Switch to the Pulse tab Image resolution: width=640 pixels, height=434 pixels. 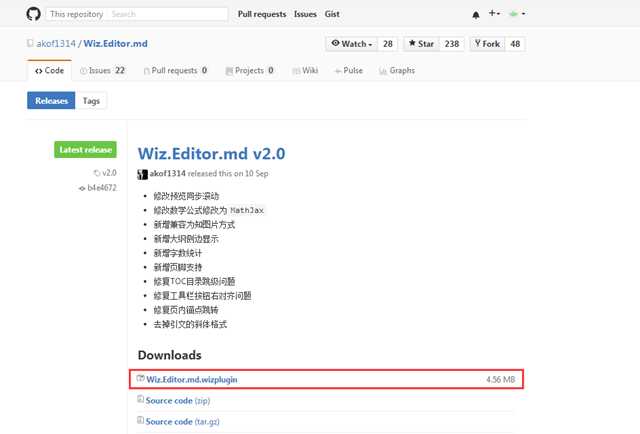[349, 70]
